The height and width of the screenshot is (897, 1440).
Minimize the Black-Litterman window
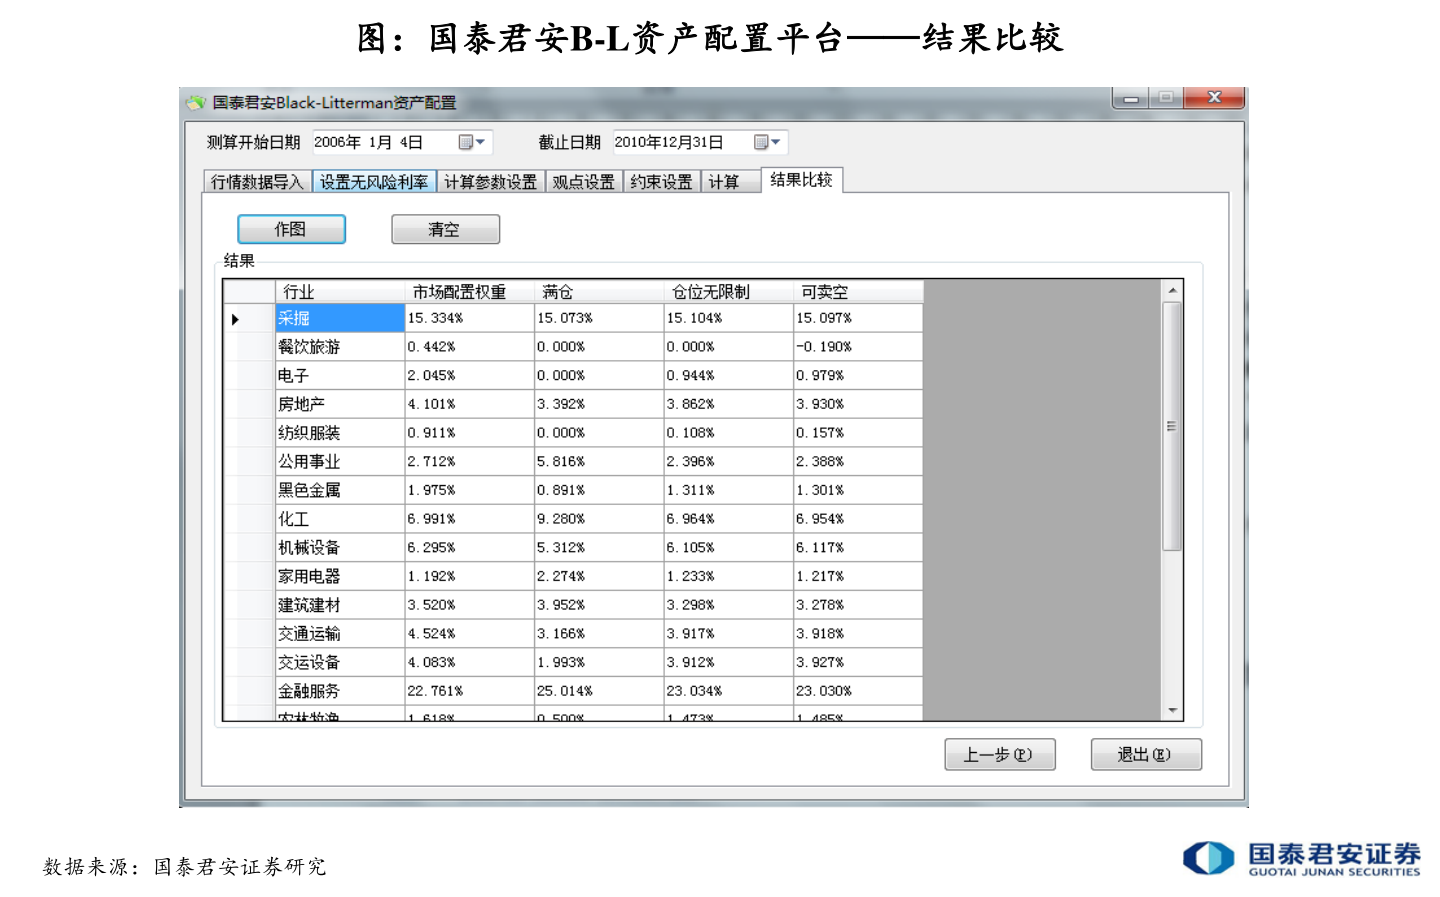[x=1130, y=98]
